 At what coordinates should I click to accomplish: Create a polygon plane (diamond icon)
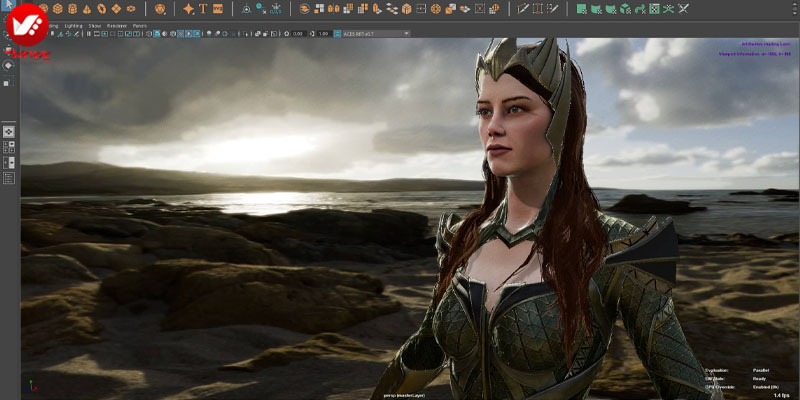pos(116,9)
